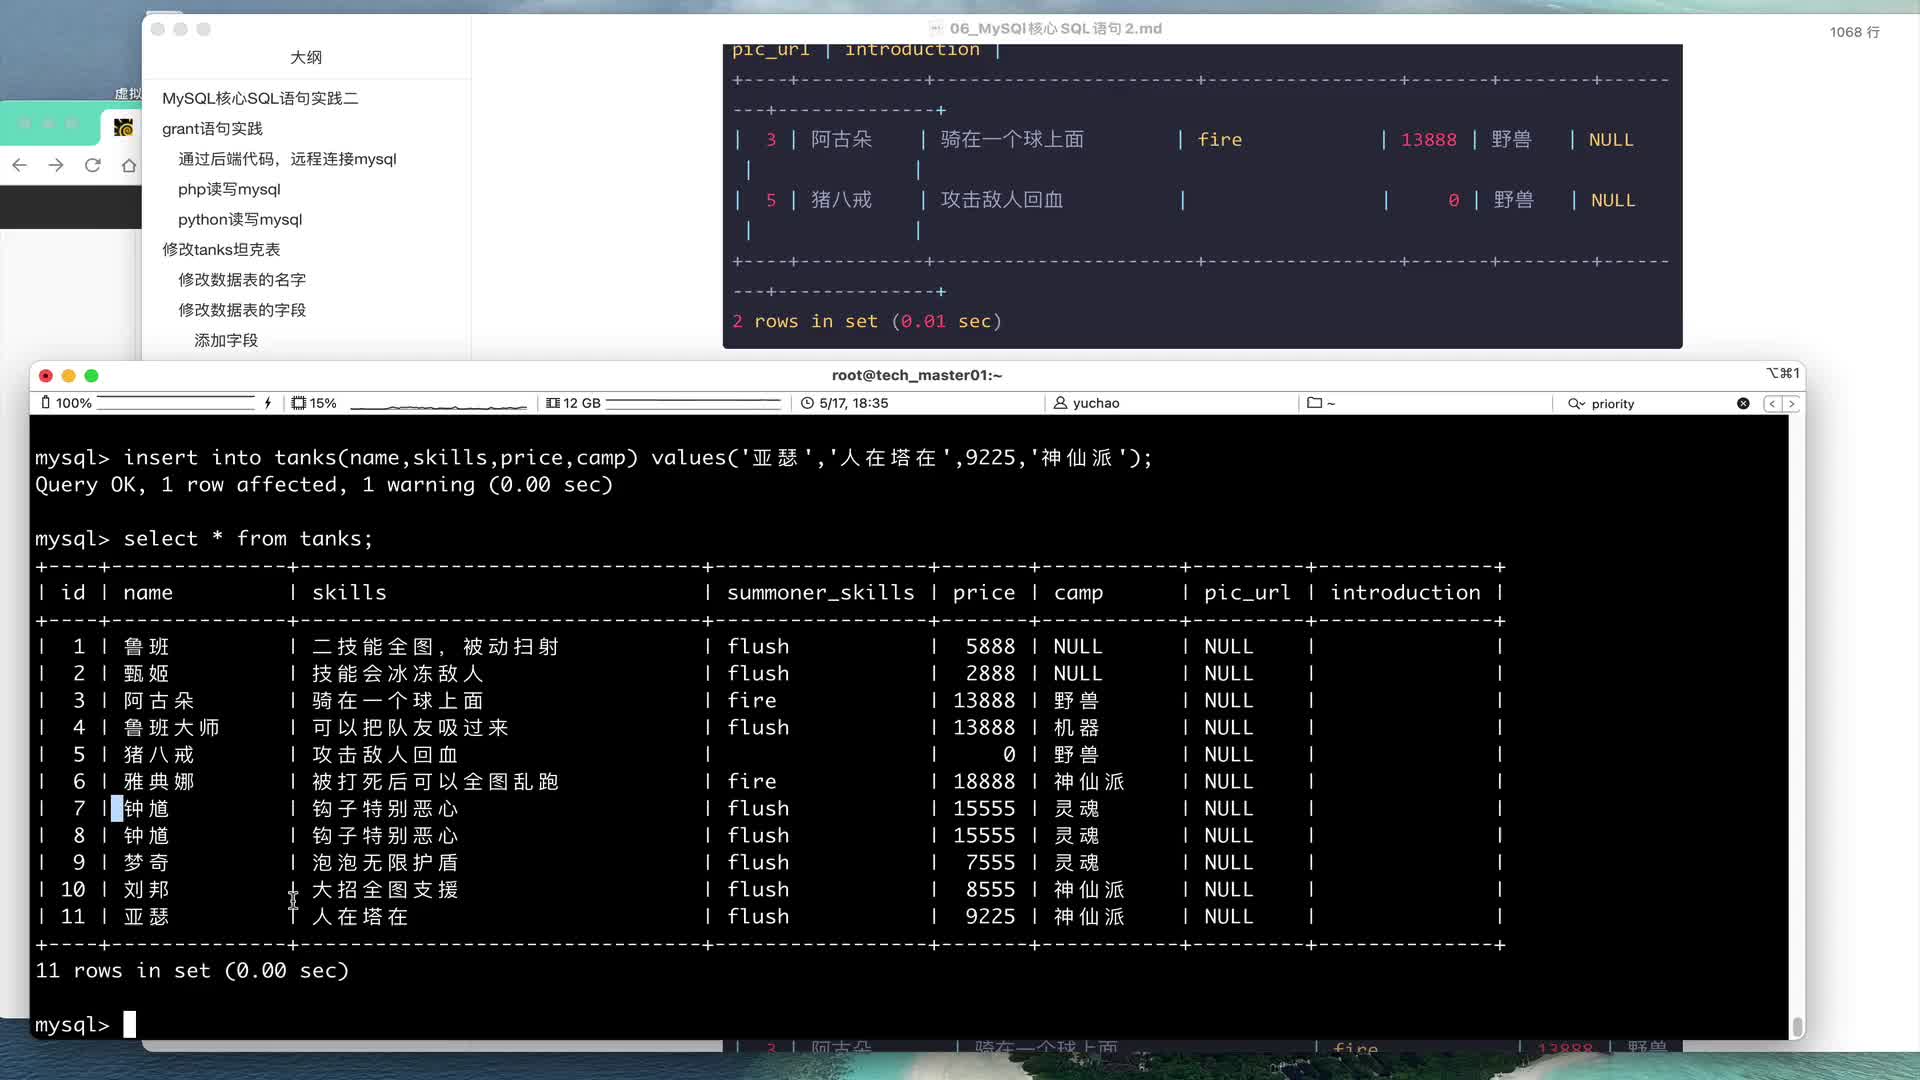
Task: Click the search priority icon in terminal
Action: tap(1576, 402)
